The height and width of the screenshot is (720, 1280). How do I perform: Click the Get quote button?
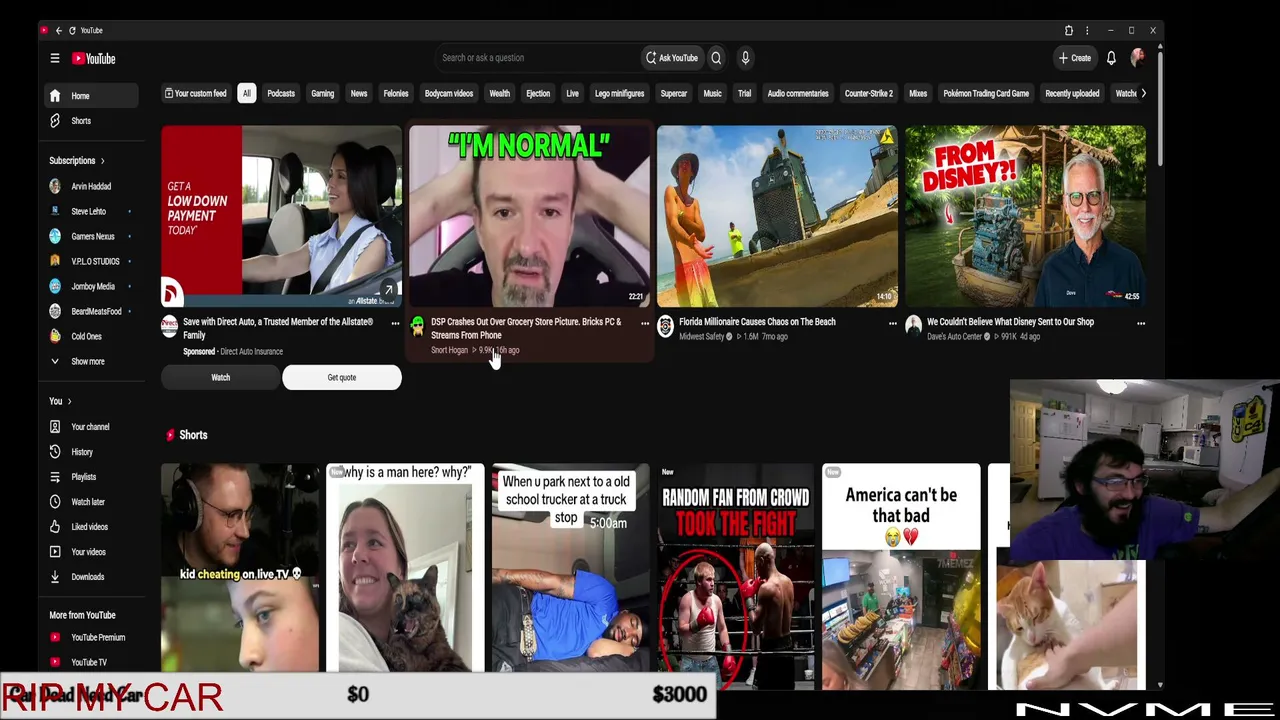click(x=342, y=377)
